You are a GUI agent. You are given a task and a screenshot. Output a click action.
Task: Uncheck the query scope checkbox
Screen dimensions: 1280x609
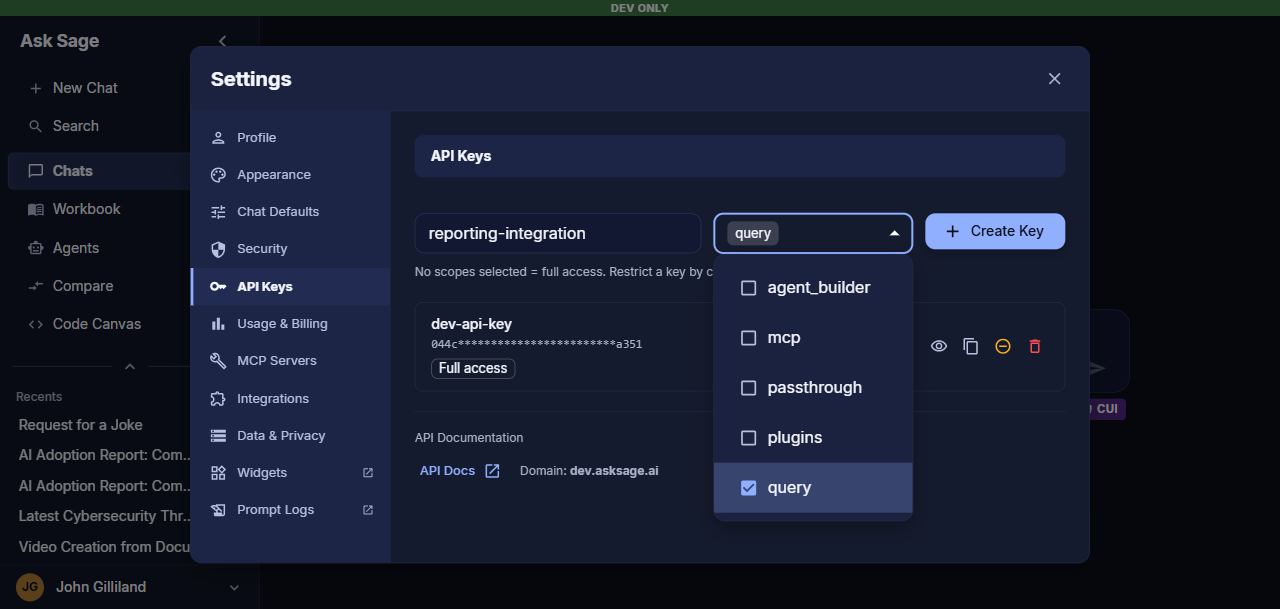pos(748,488)
